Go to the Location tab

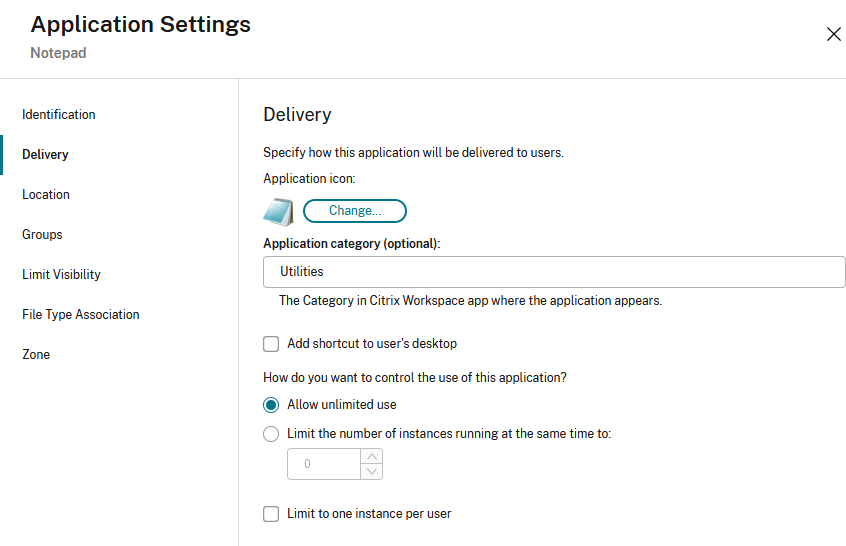(x=46, y=195)
